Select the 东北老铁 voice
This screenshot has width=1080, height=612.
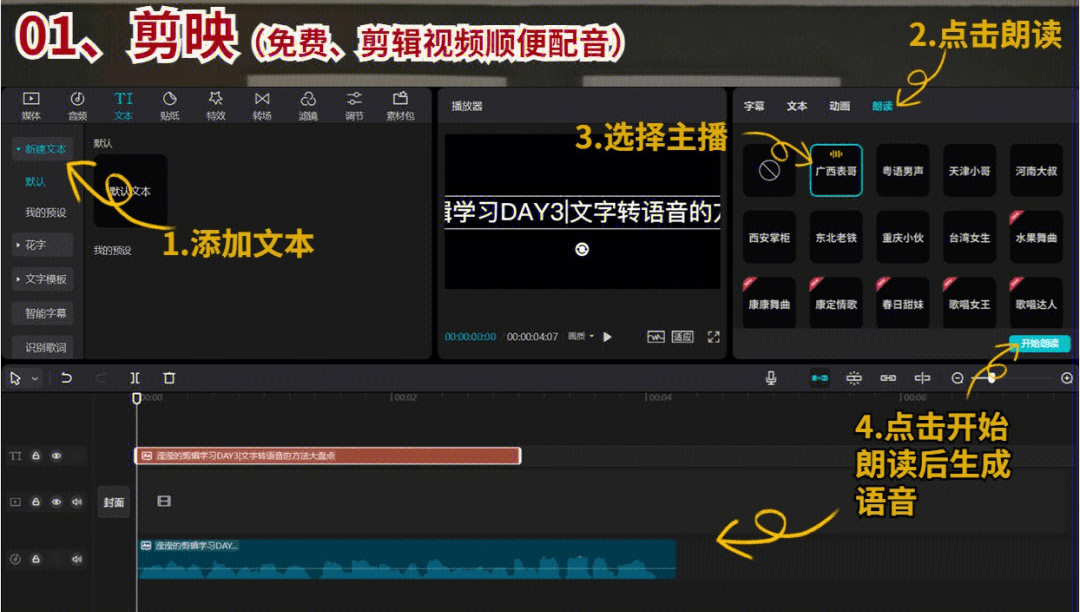(x=836, y=237)
